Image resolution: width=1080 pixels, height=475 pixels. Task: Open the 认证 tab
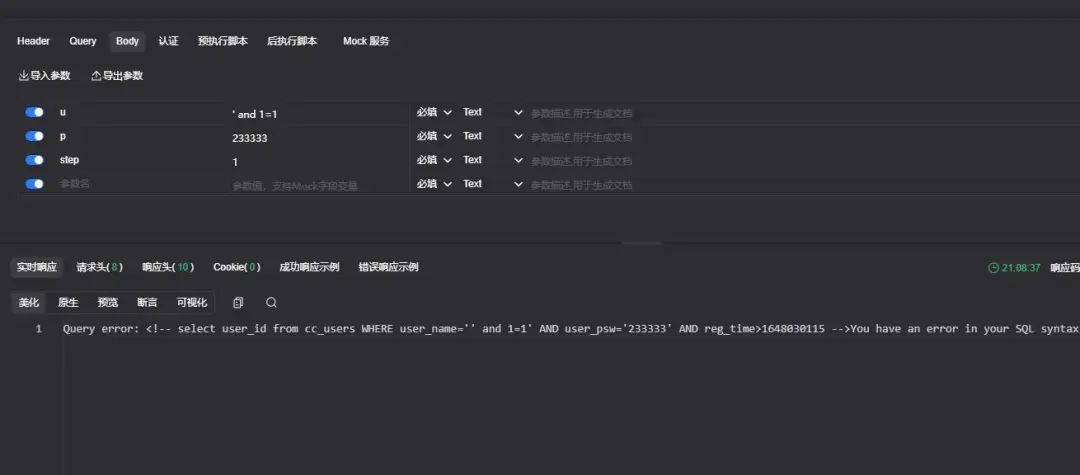[168, 41]
